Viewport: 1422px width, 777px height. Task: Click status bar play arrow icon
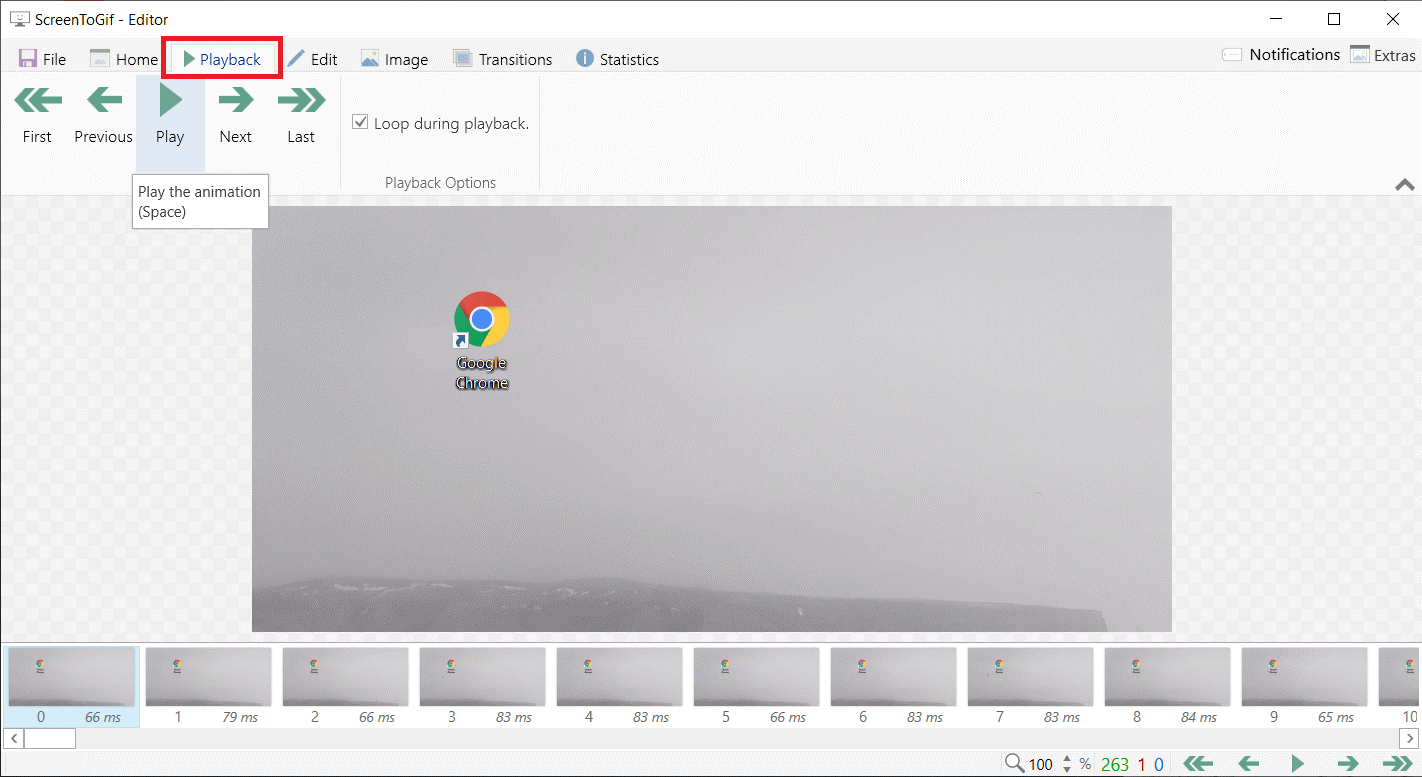click(x=1298, y=764)
